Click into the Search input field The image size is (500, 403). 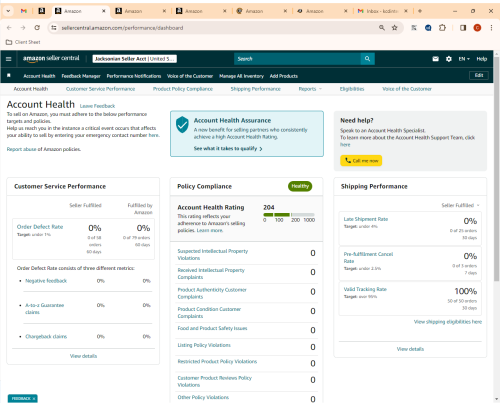(297, 59)
